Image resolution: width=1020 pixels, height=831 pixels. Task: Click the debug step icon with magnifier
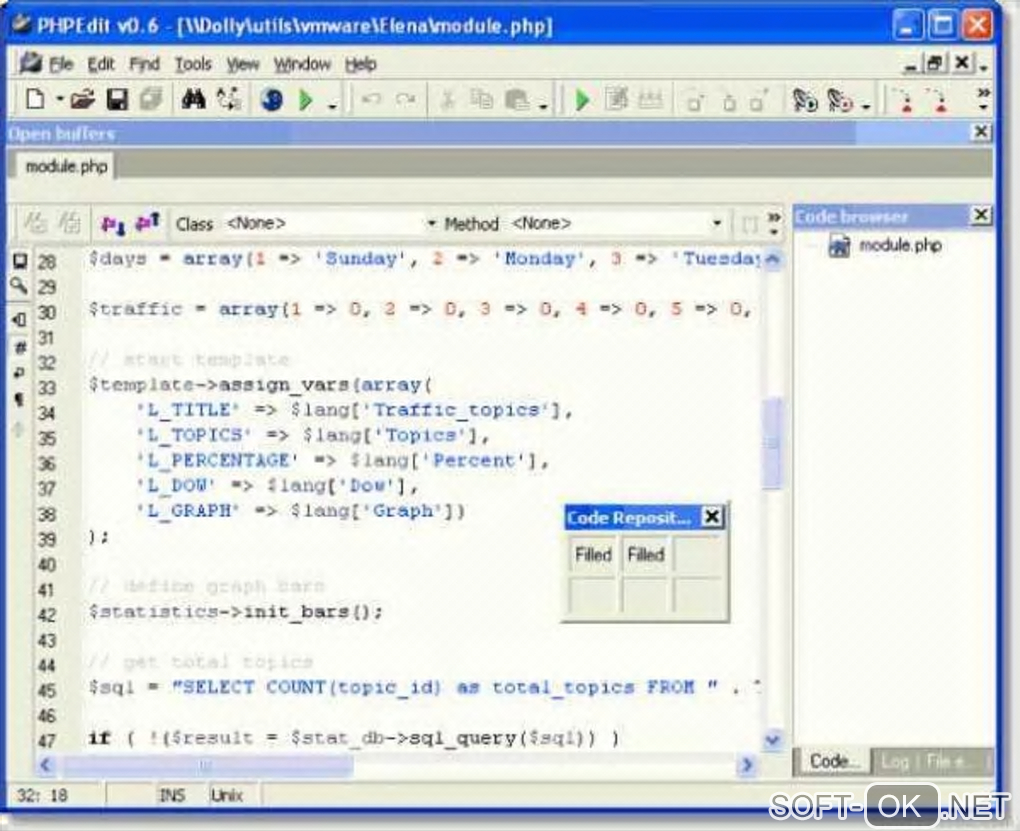tap(840, 100)
